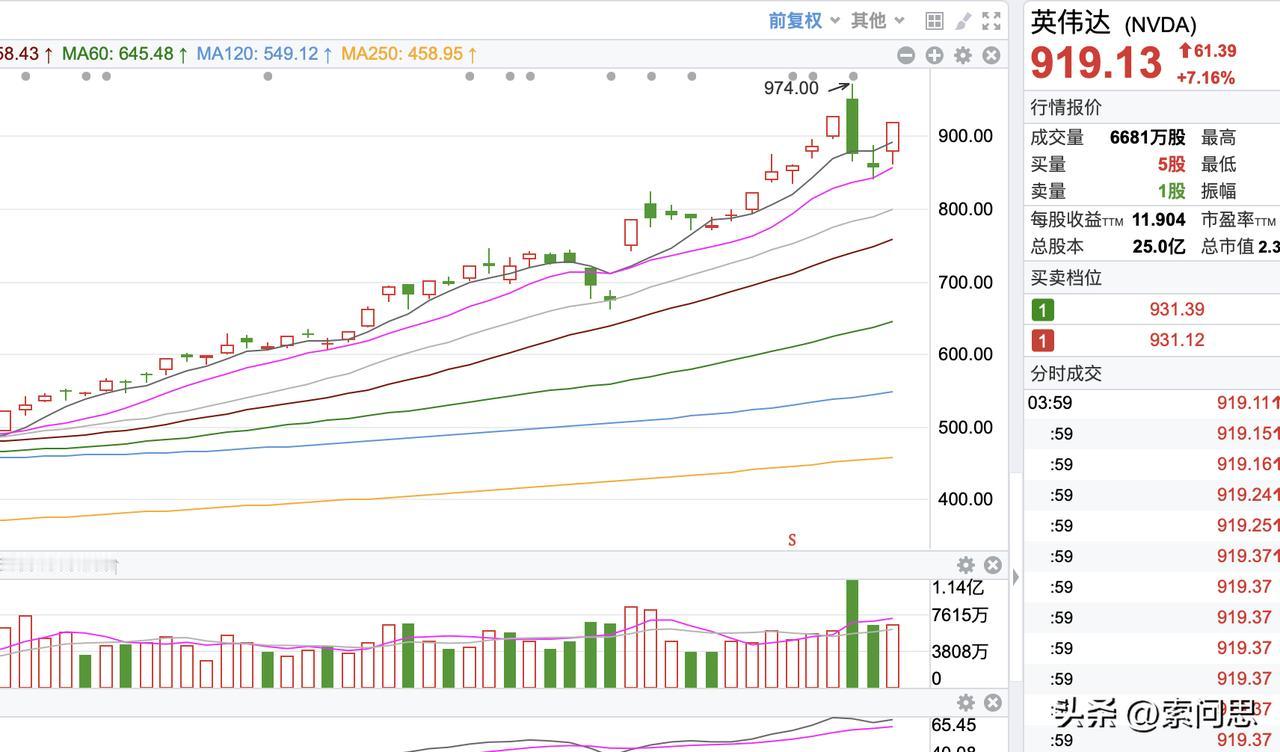Select the MA60: 645.48 indicator label
Image resolution: width=1280 pixels, height=752 pixels.
click(x=125, y=54)
